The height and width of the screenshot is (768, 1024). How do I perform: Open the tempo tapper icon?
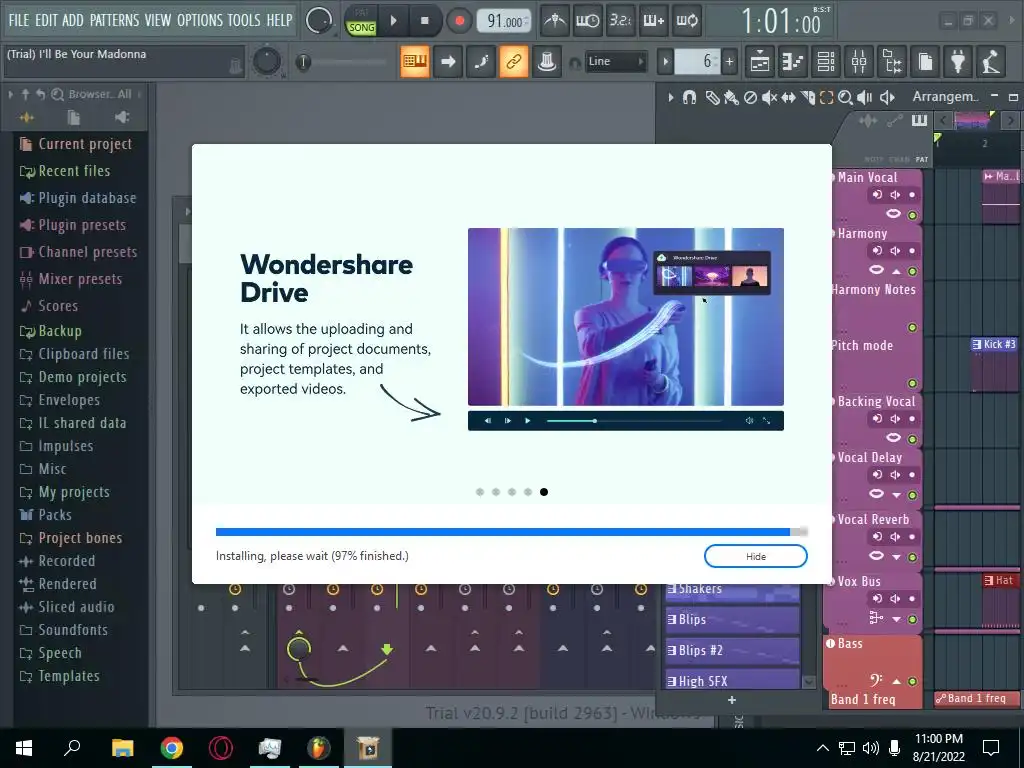(991, 61)
